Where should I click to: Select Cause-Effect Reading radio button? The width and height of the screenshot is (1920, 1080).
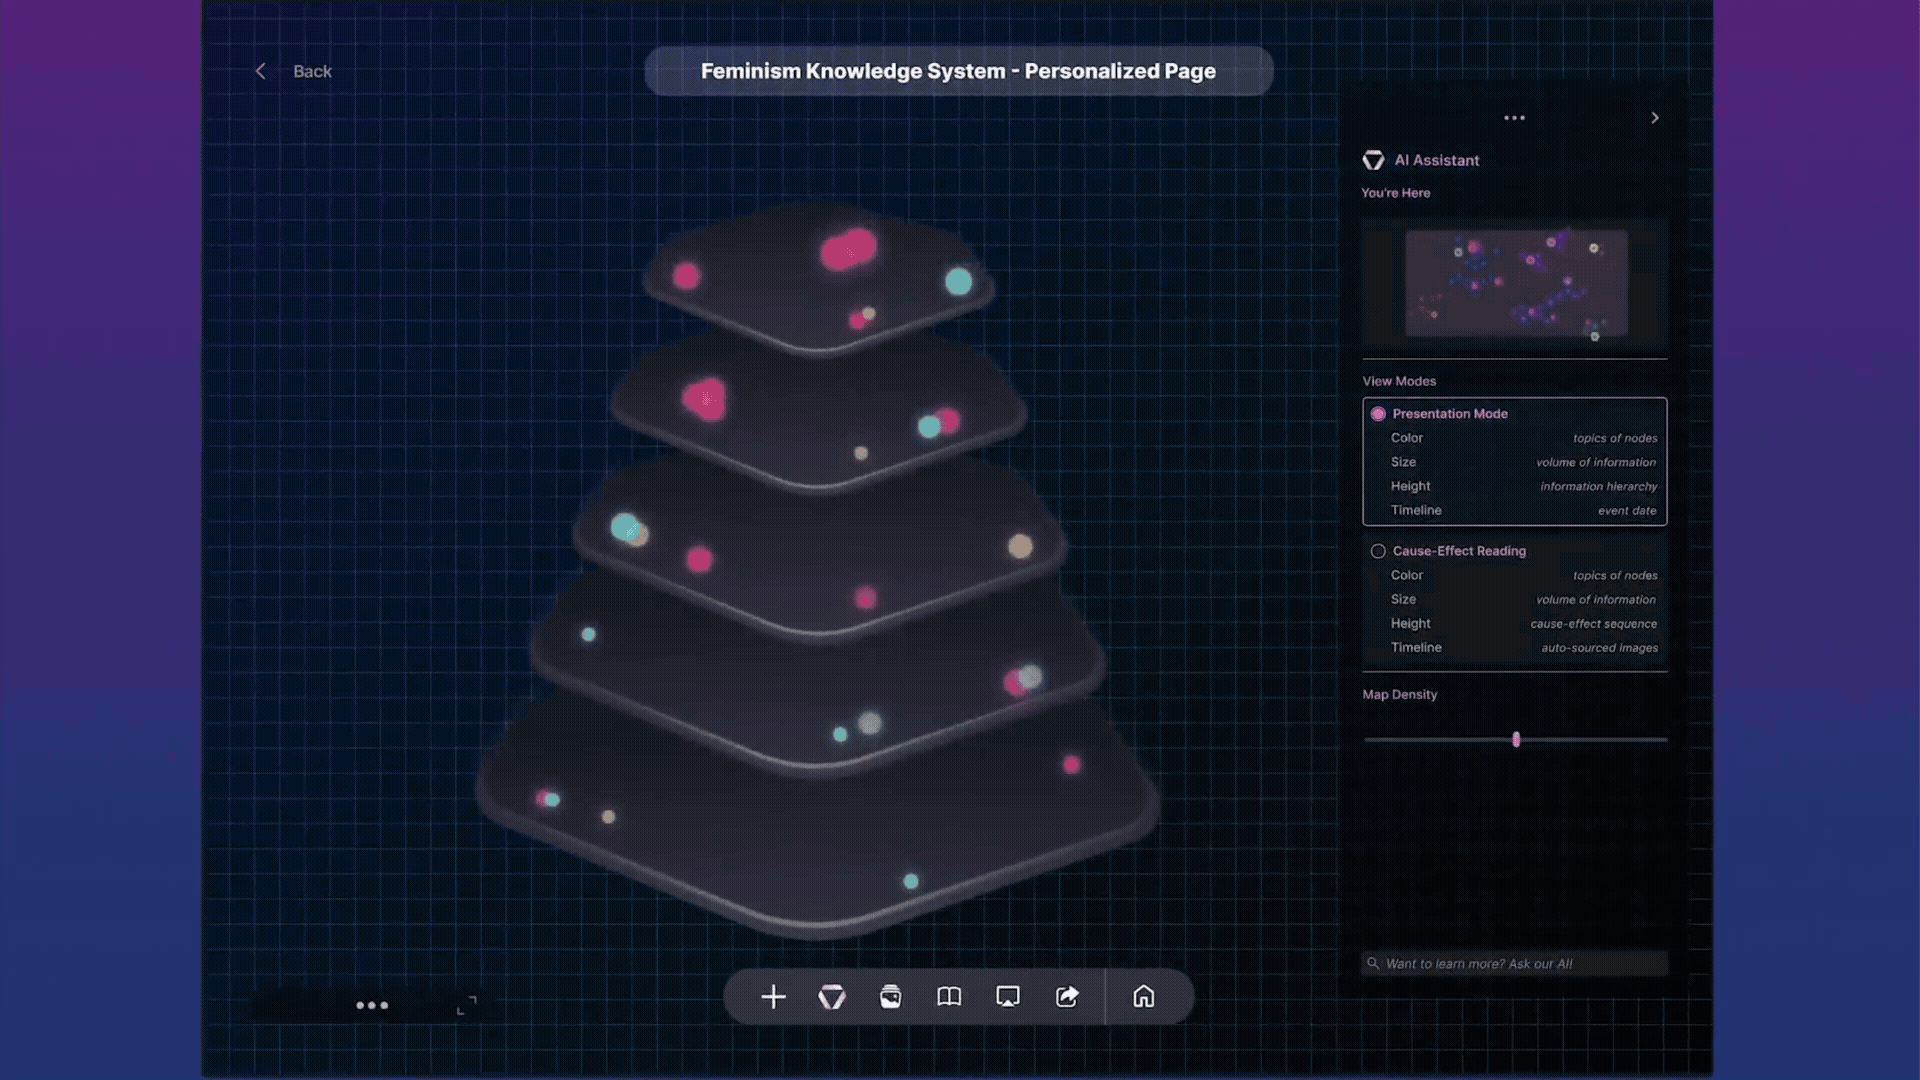click(x=1378, y=551)
